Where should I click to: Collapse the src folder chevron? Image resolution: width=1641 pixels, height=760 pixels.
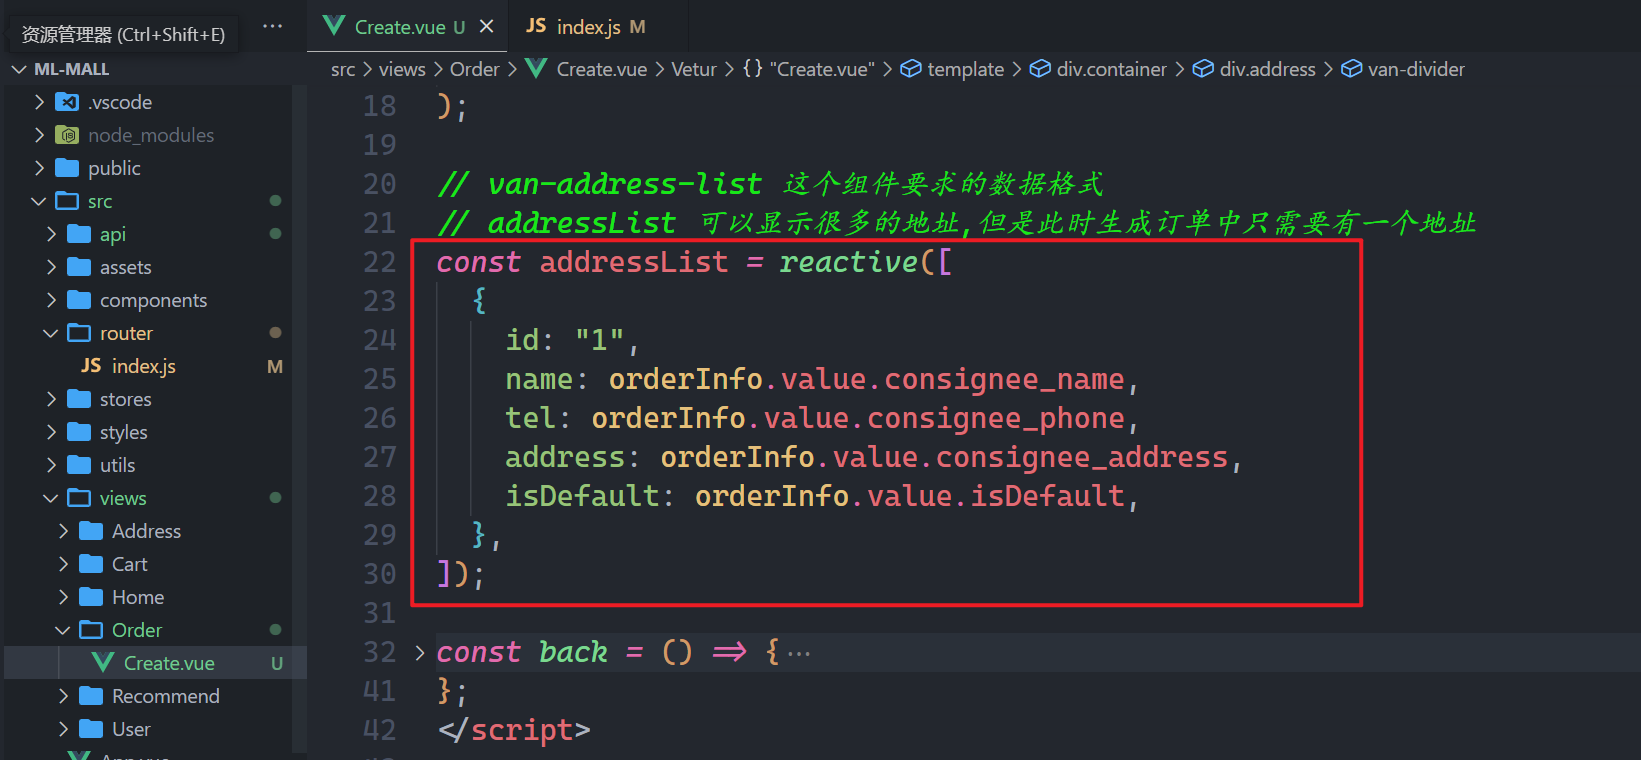click(39, 201)
